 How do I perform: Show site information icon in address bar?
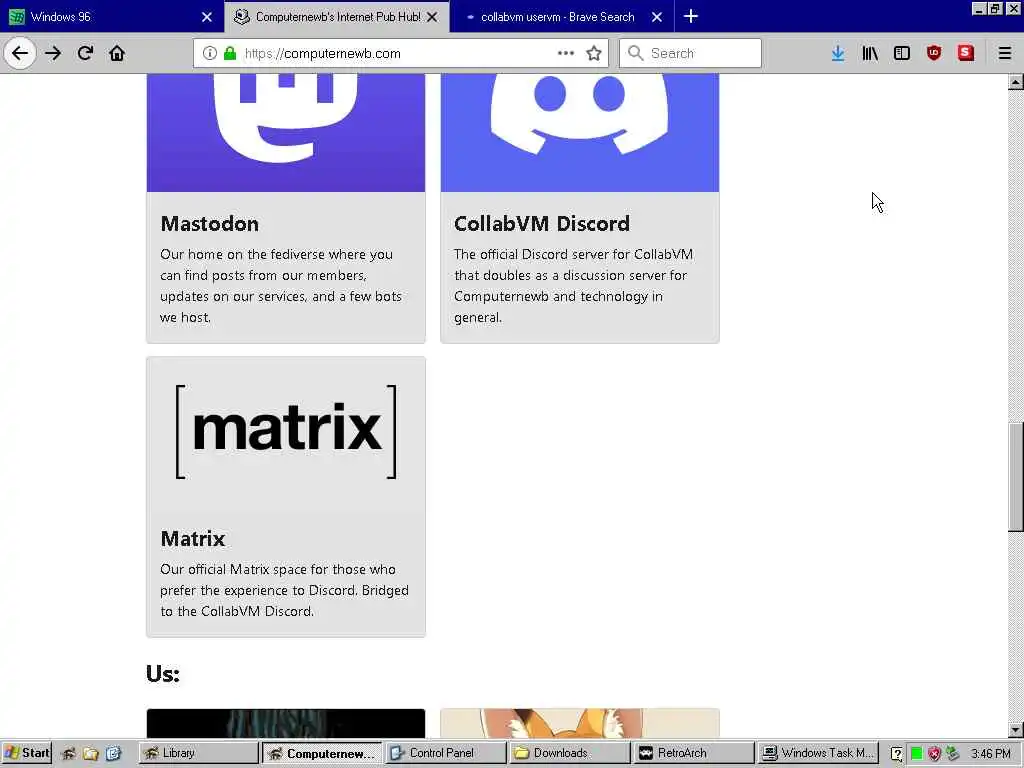(x=209, y=53)
